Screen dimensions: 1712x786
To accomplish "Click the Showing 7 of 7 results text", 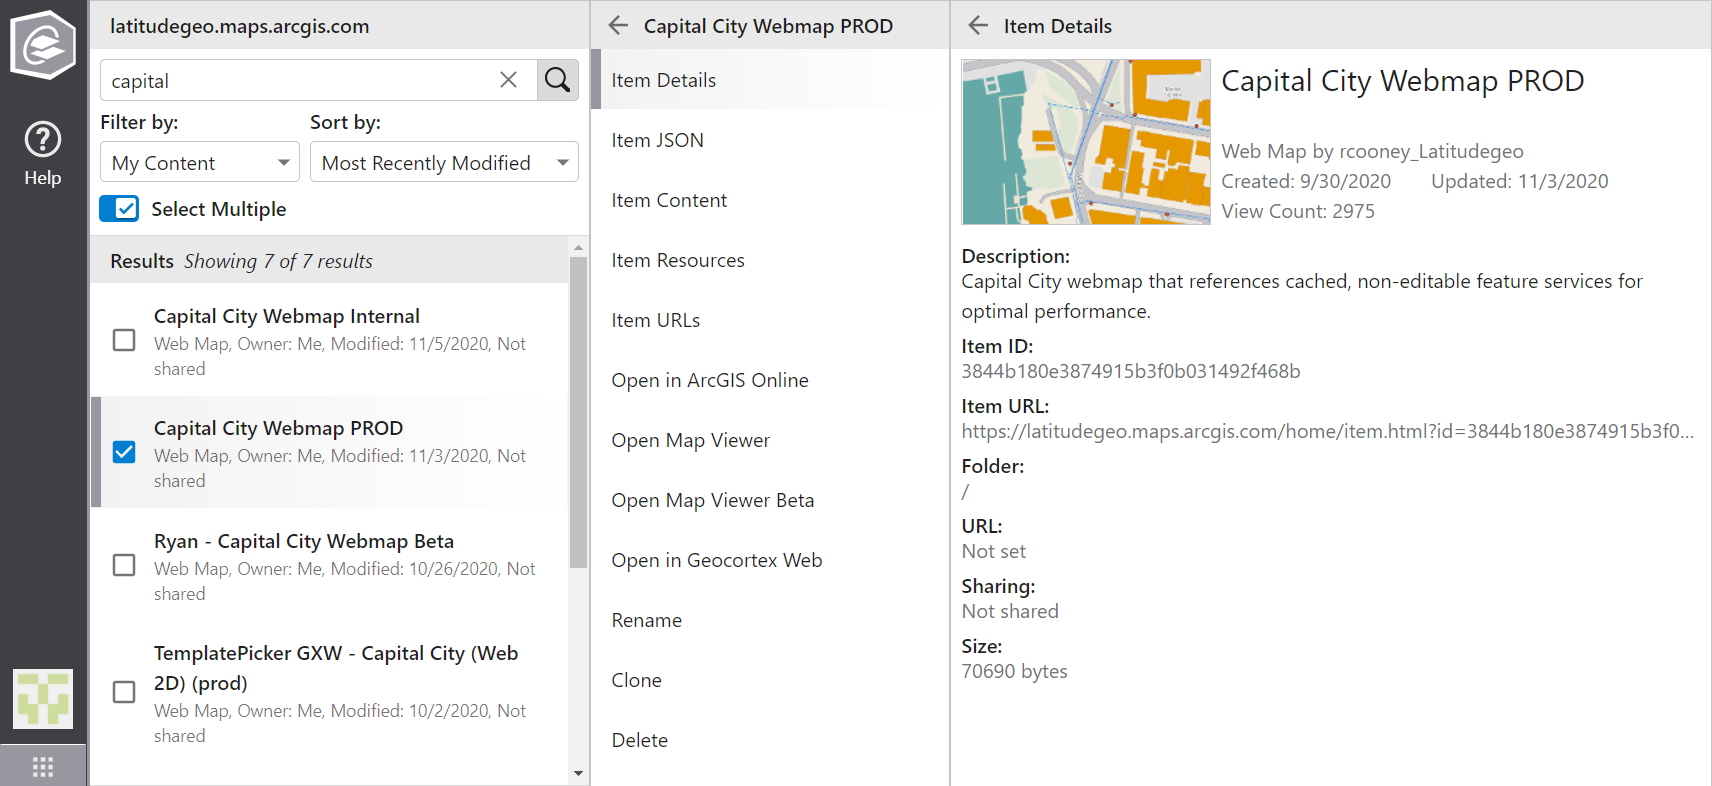I will pos(278,261).
